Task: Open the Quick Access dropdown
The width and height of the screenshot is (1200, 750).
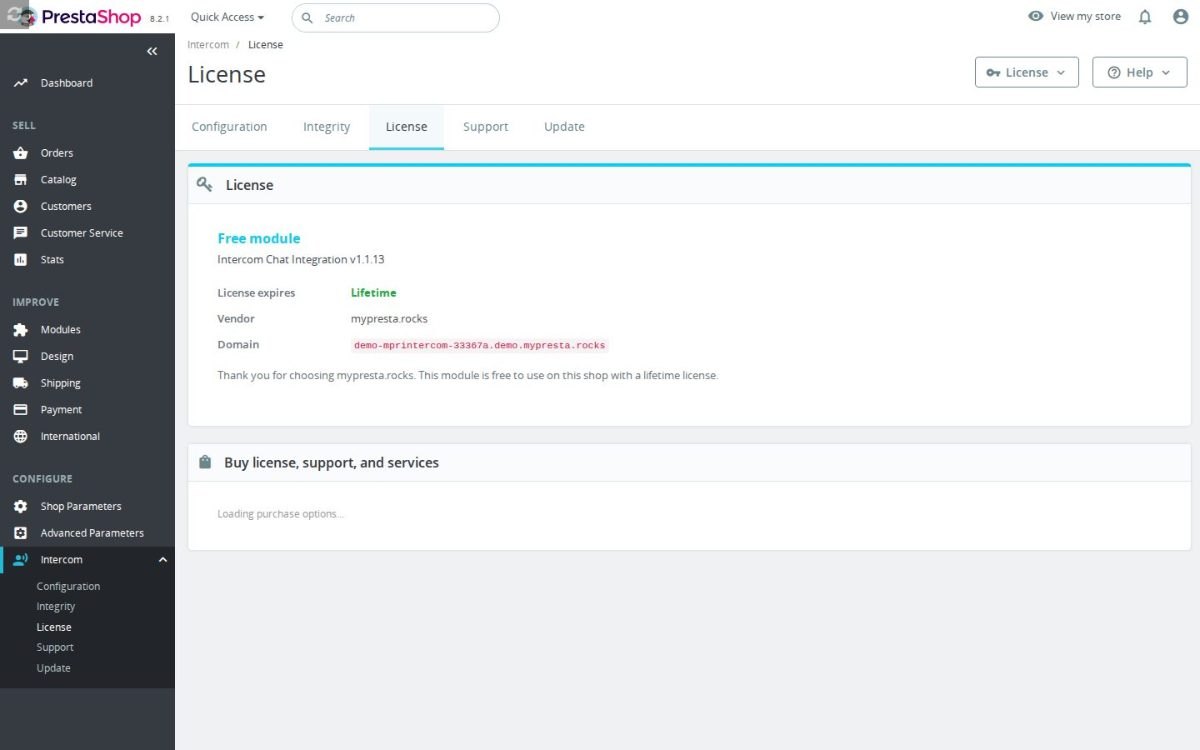Action: 228,17
